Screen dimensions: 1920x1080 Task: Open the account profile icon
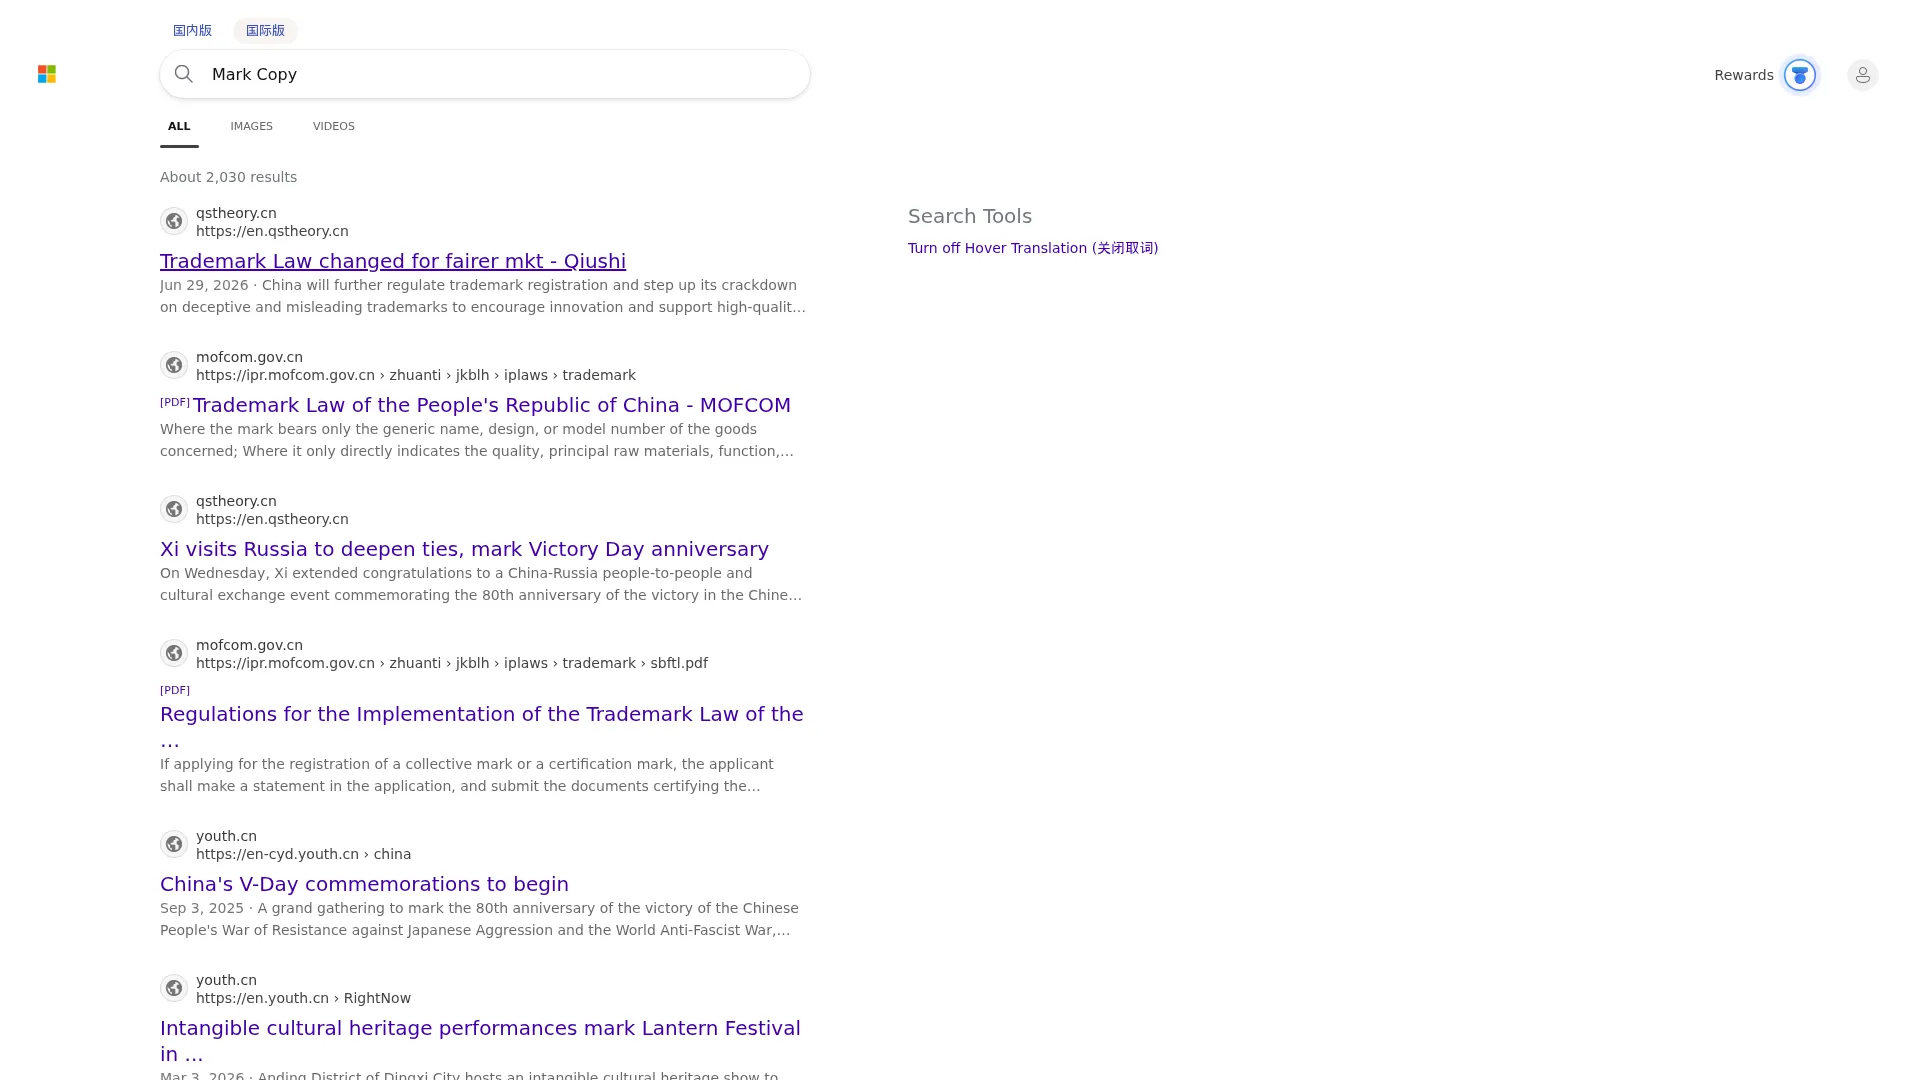click(x=1862, y=75)
